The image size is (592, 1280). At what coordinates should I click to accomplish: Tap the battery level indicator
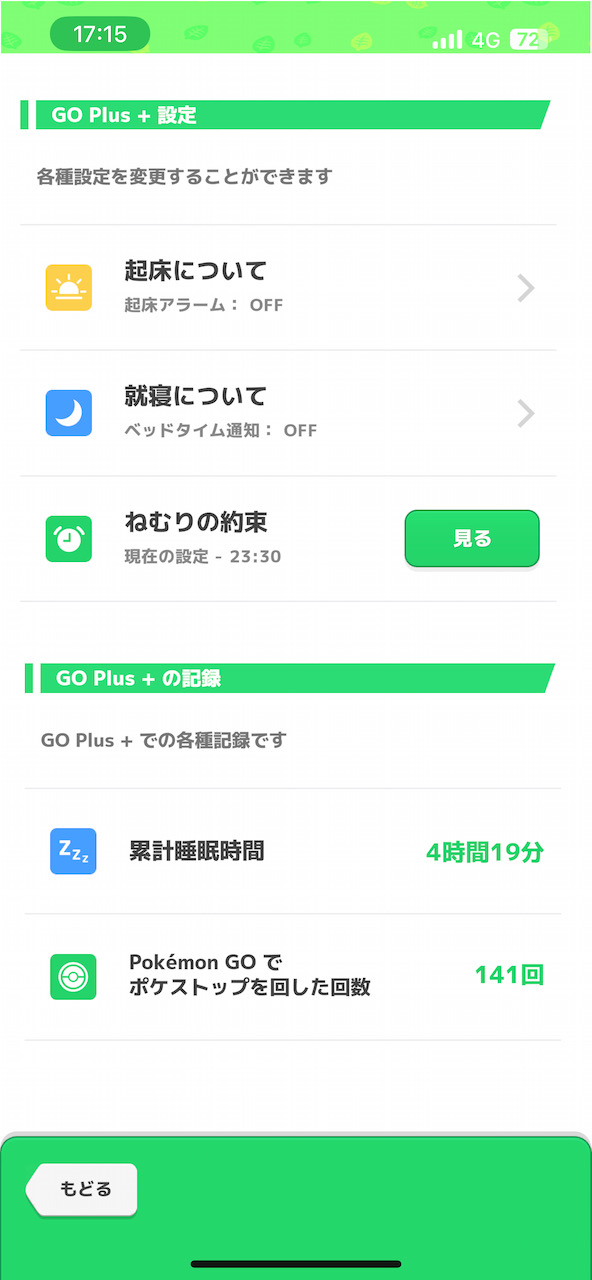(x=529, y=39)
